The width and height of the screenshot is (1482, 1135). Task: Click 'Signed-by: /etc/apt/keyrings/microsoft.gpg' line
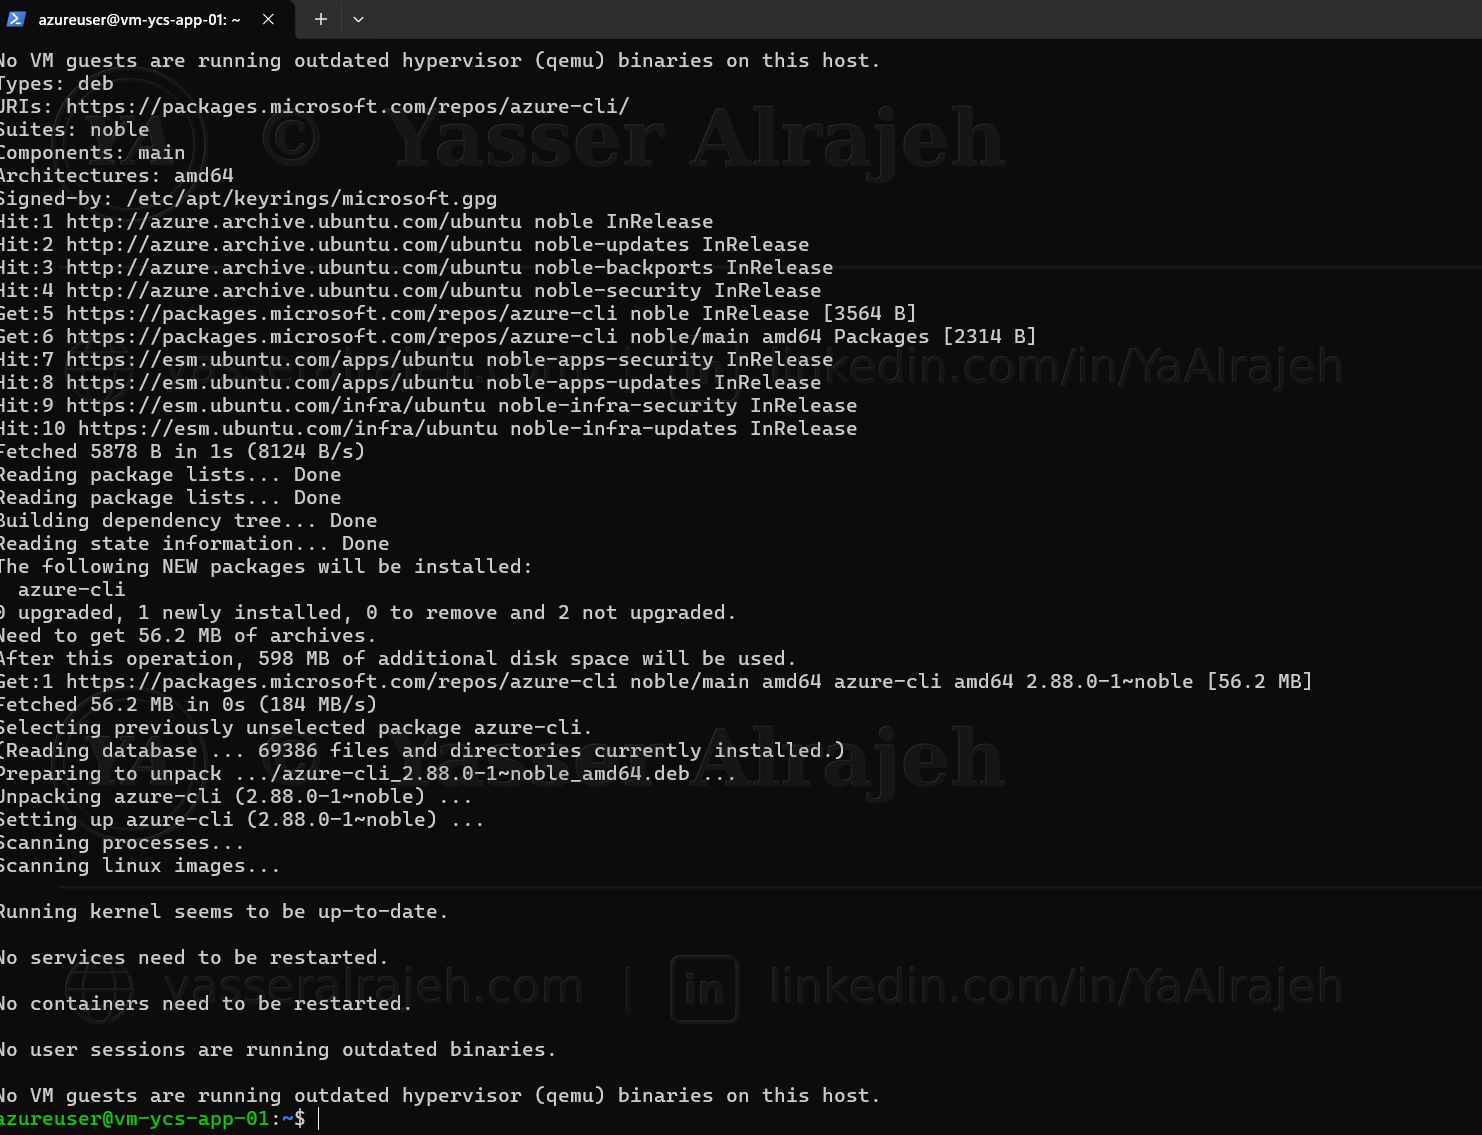248,198
